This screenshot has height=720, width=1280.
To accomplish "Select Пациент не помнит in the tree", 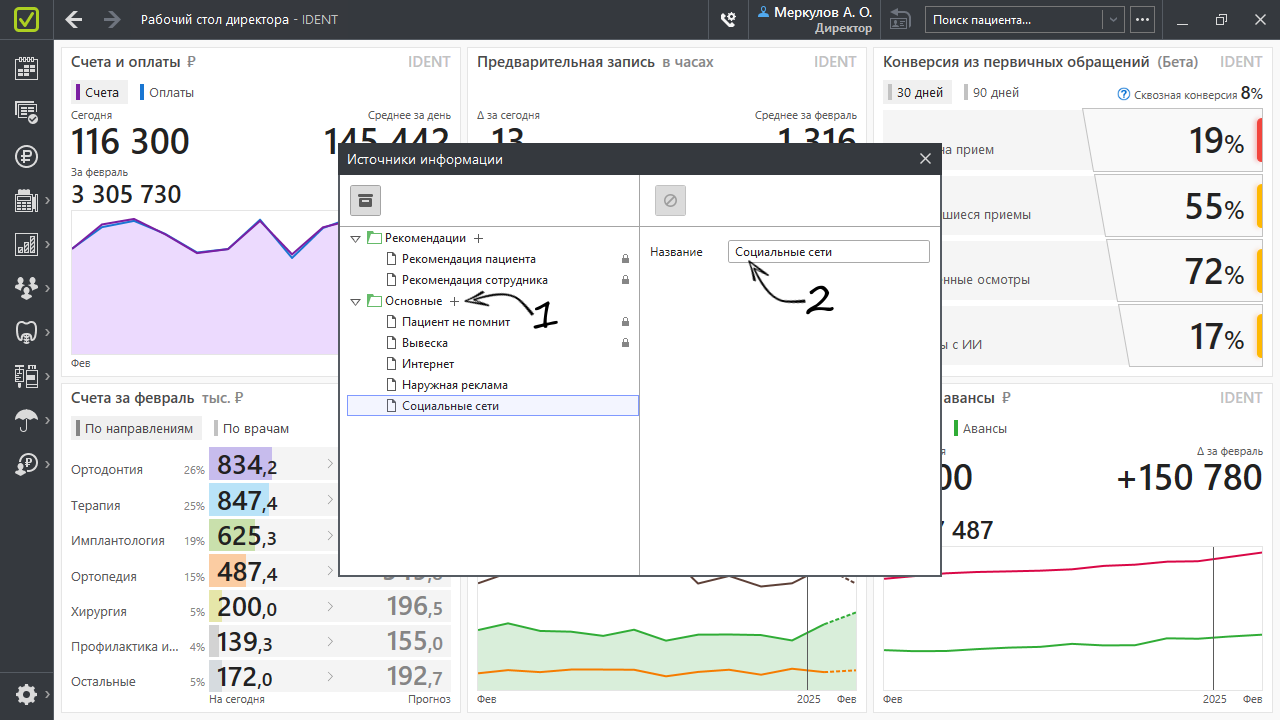I will pos(456,322).
